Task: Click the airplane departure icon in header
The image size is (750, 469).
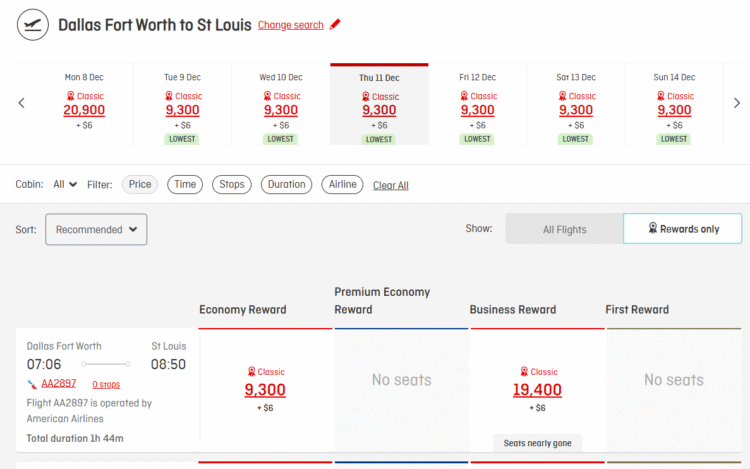Action: pos(33,24)
